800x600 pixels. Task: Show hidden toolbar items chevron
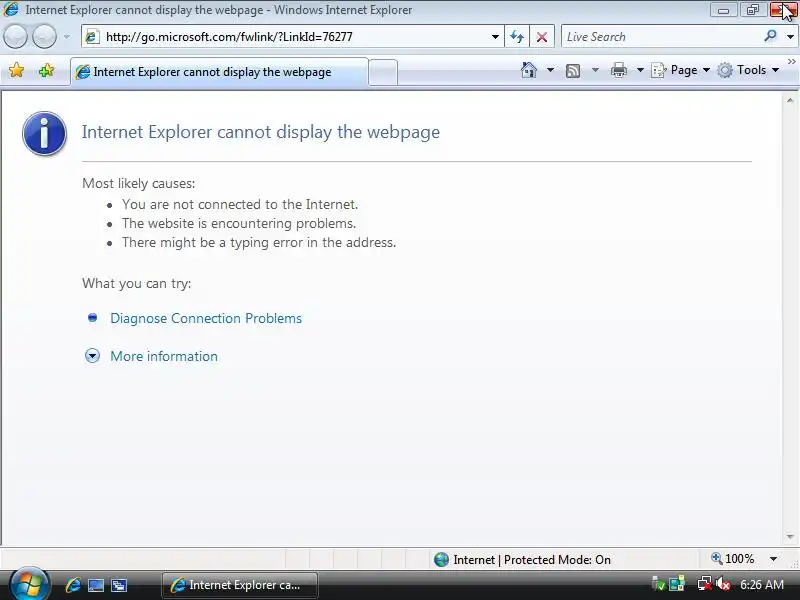pos(791,62)
